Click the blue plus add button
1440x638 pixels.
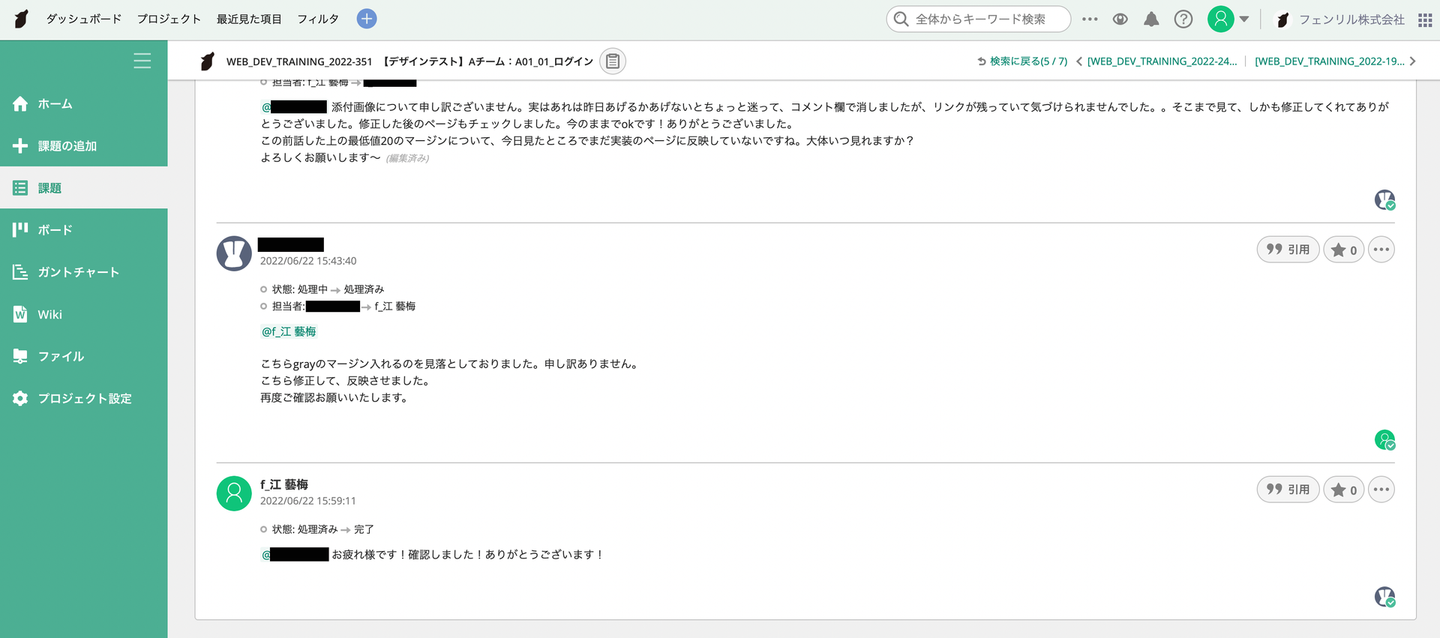[367, 19]
